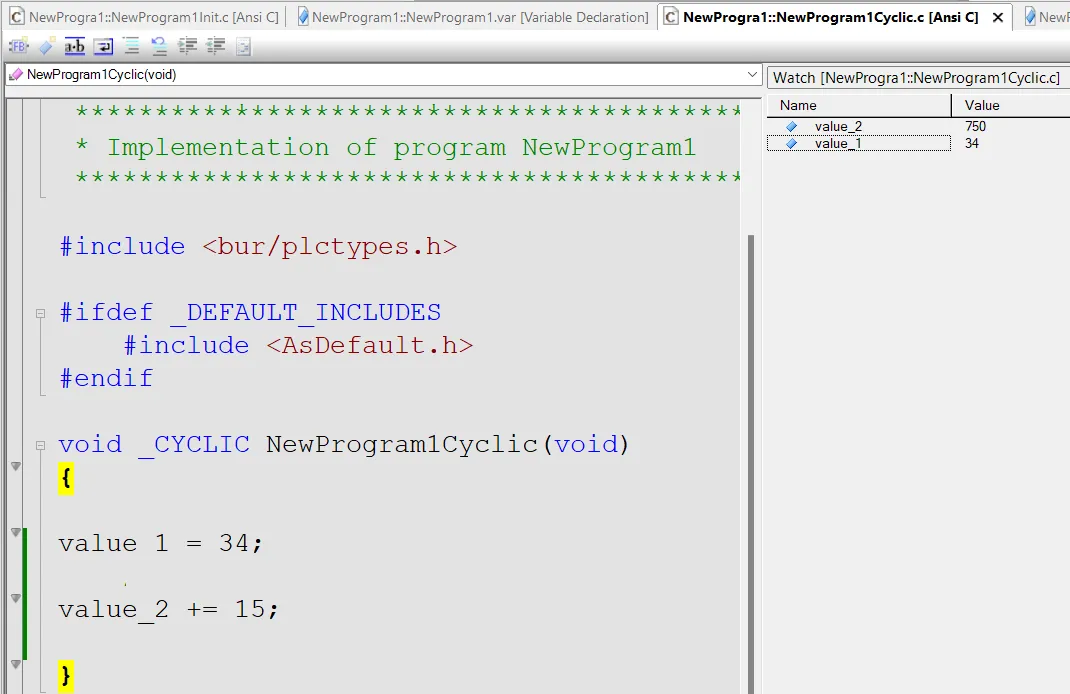
Task: Click the insert variable diamond icon
Action: [46, 46]
